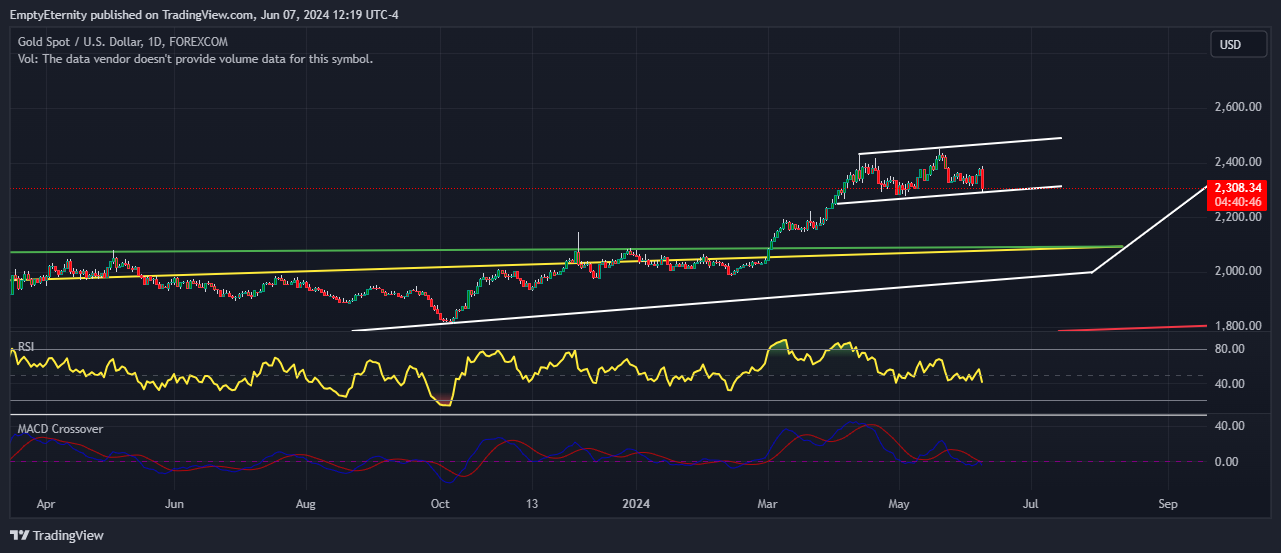
Task: Click the 40.00 level on RSI scale
Action: [x=1230, y=384]
